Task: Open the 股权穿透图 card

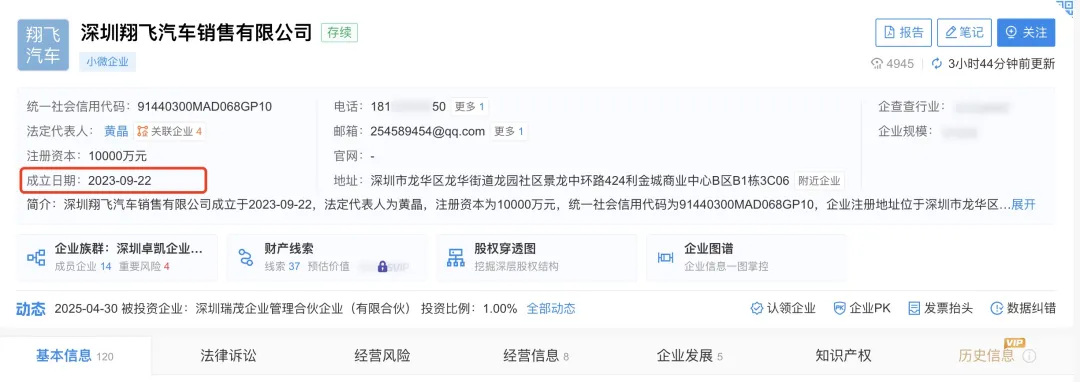Action: (x=537, y=257)
